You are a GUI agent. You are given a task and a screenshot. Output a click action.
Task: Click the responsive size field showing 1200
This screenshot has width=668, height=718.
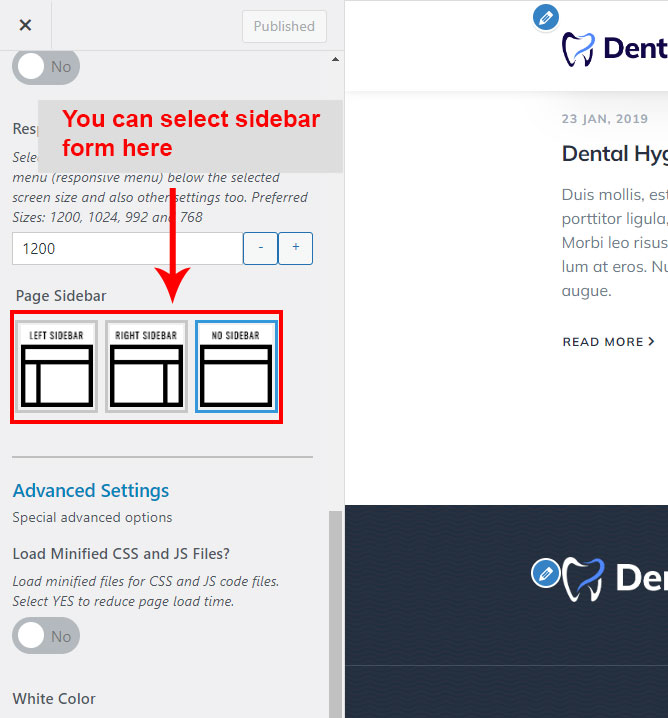[x=126, y=249]
